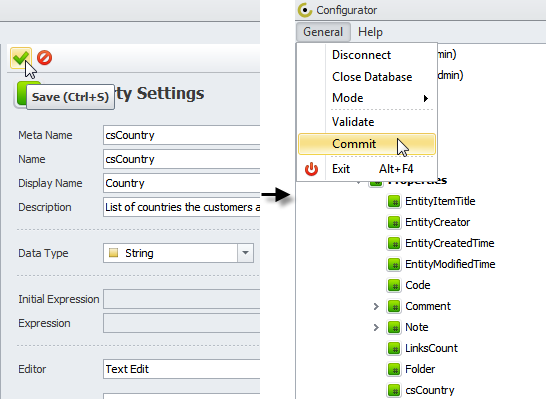546x399 pixels.
Task: Click the green icon next to EntityCreator
Action: pos(394,222)
